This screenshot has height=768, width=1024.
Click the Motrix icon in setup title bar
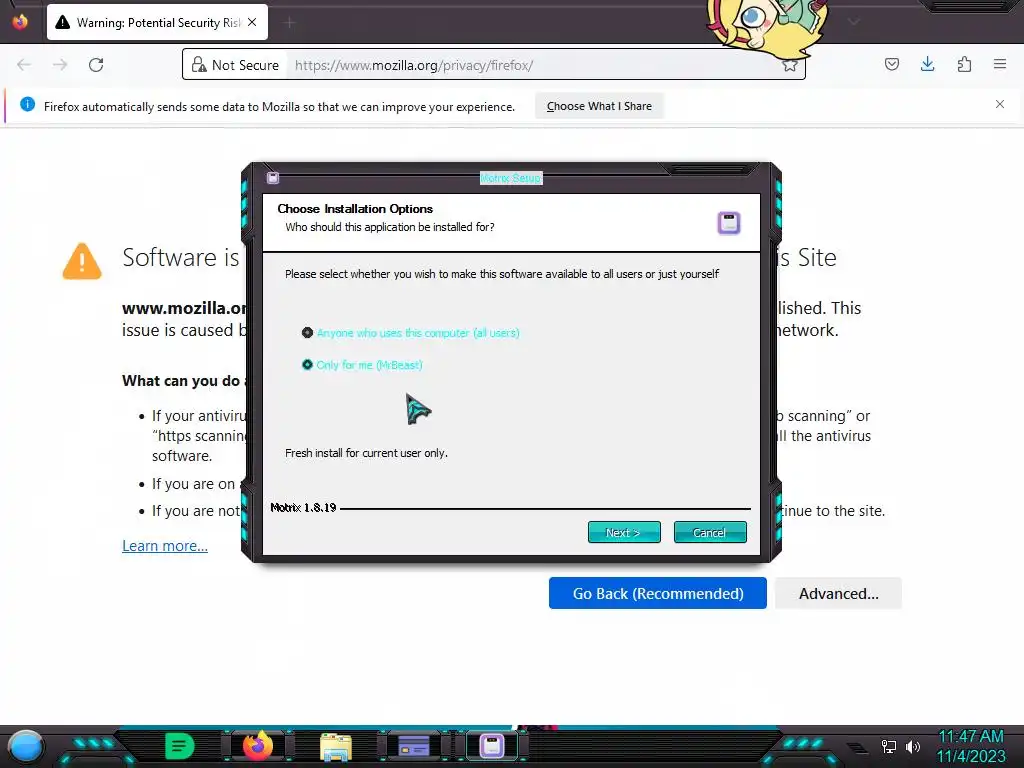(x=273, y=178)
